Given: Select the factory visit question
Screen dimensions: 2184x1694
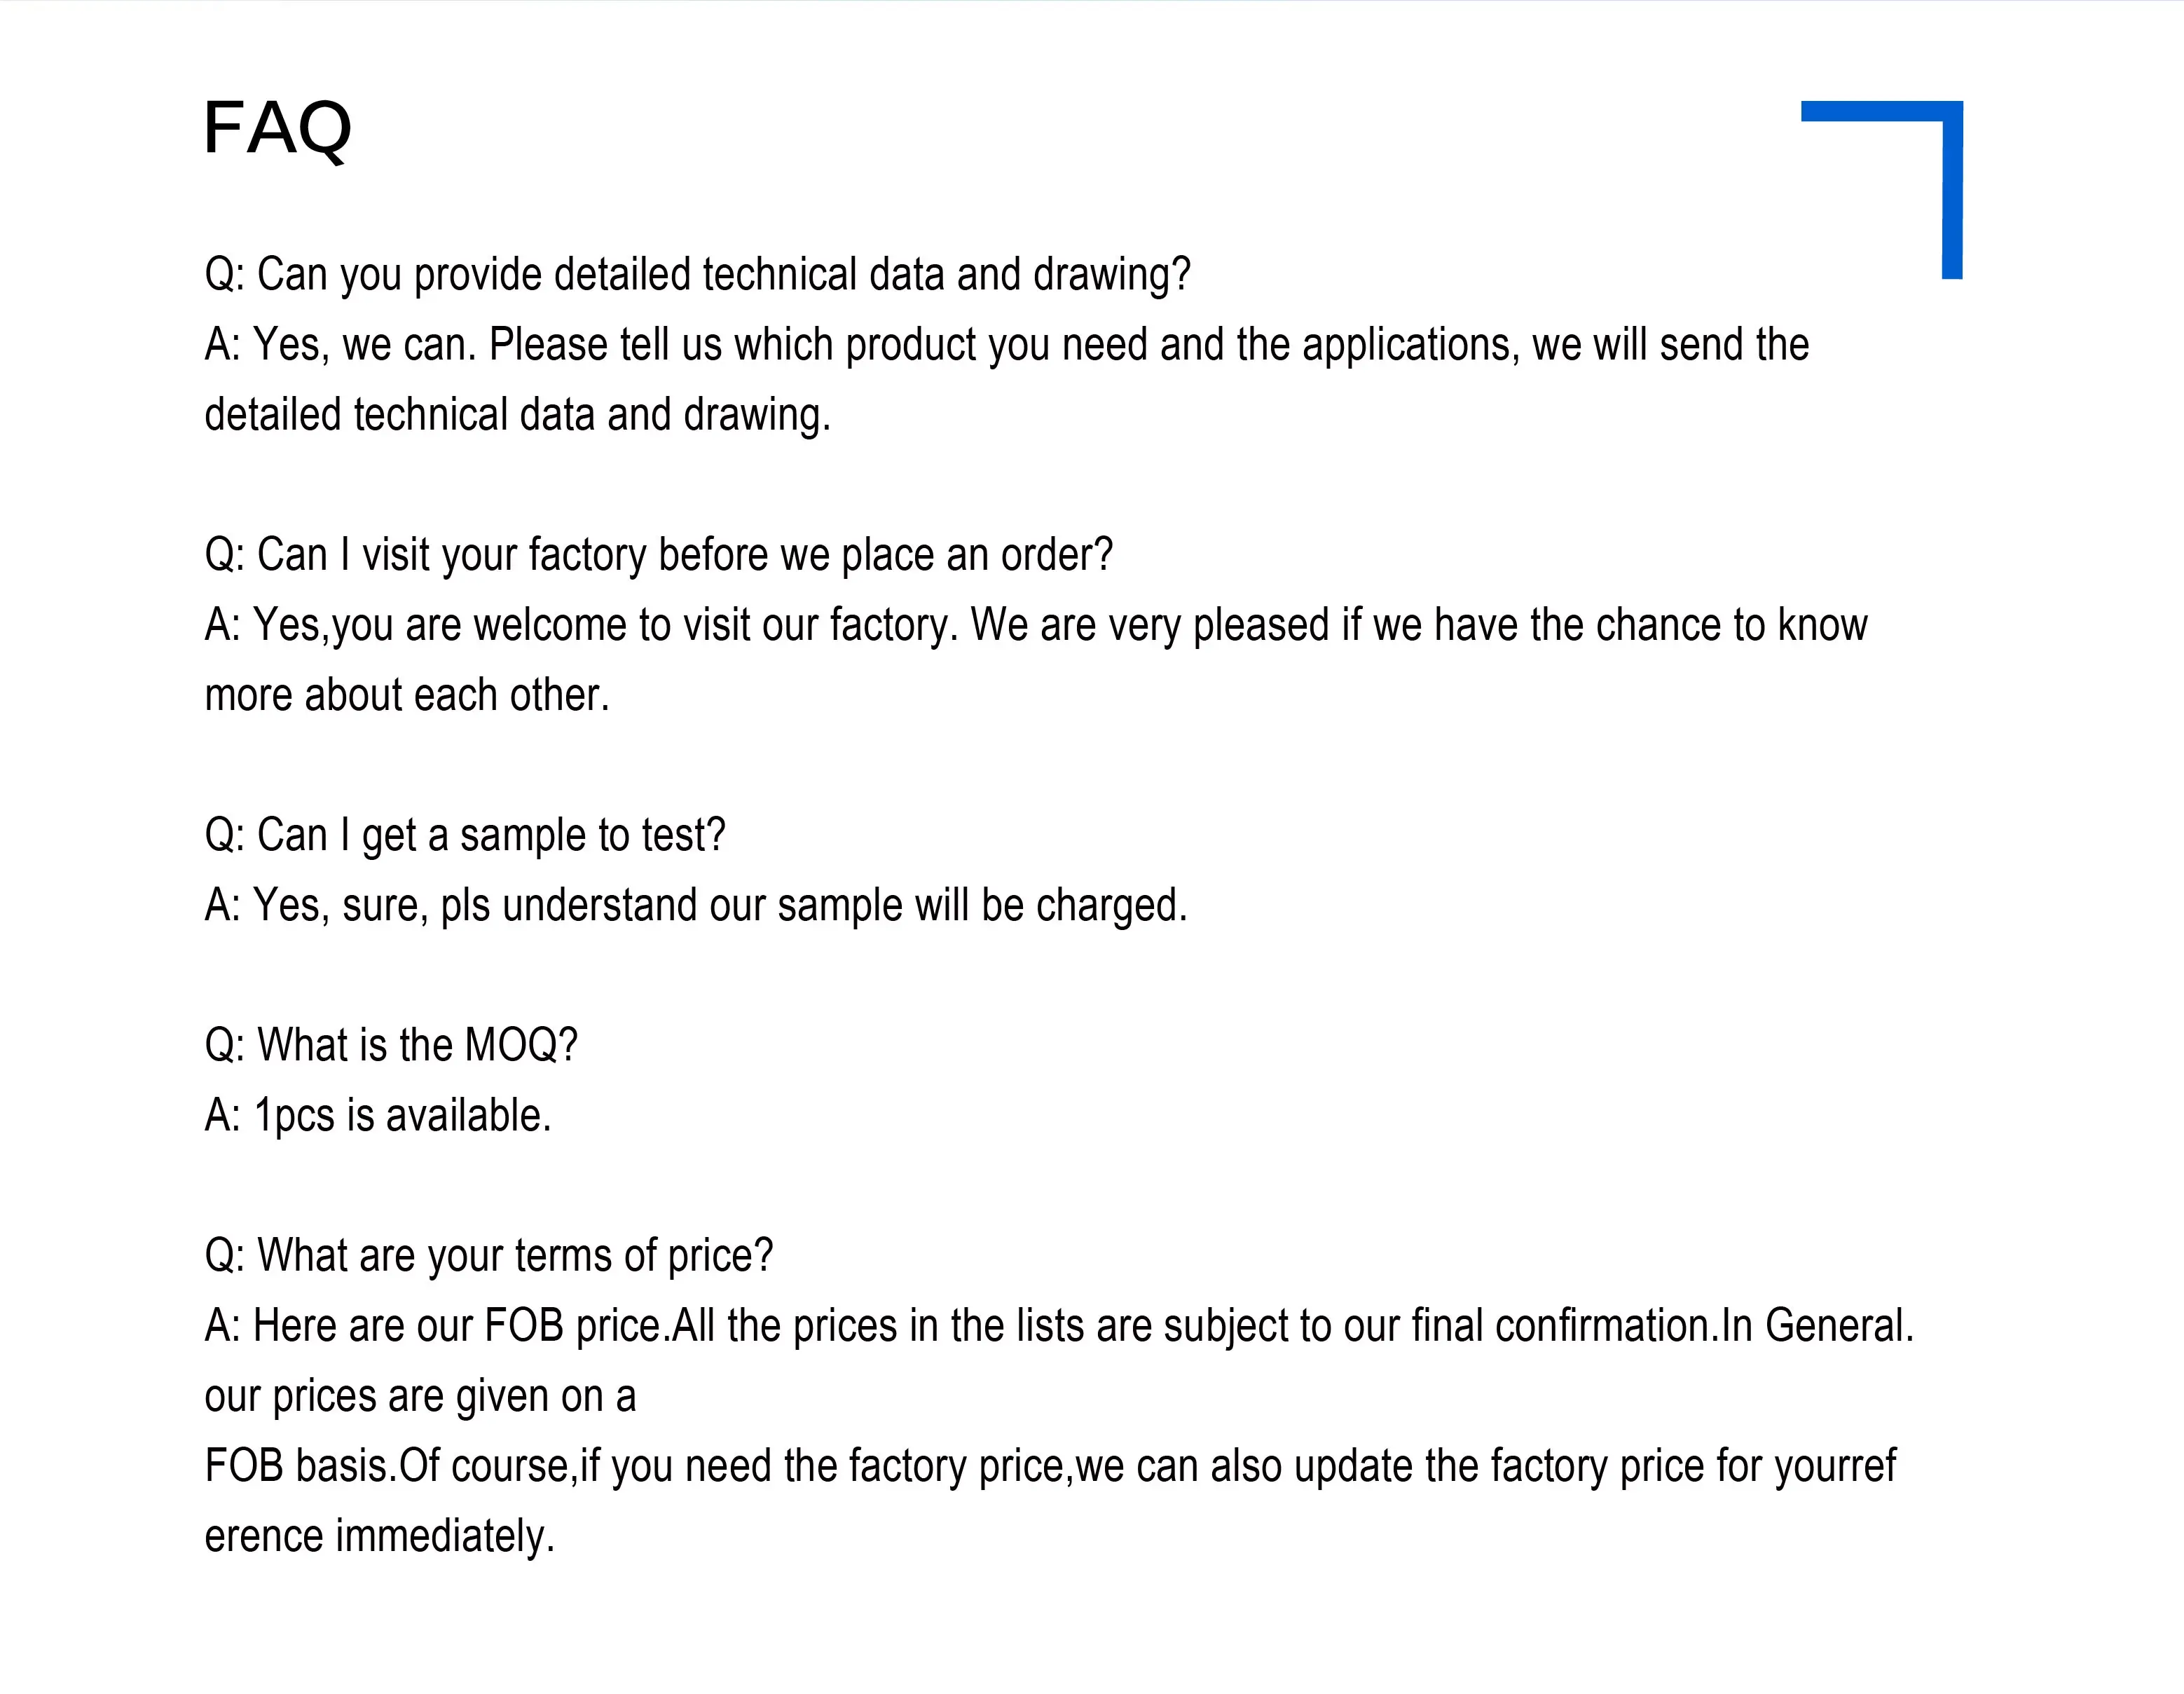Looking at the screenshot, I should click(658, 555).
